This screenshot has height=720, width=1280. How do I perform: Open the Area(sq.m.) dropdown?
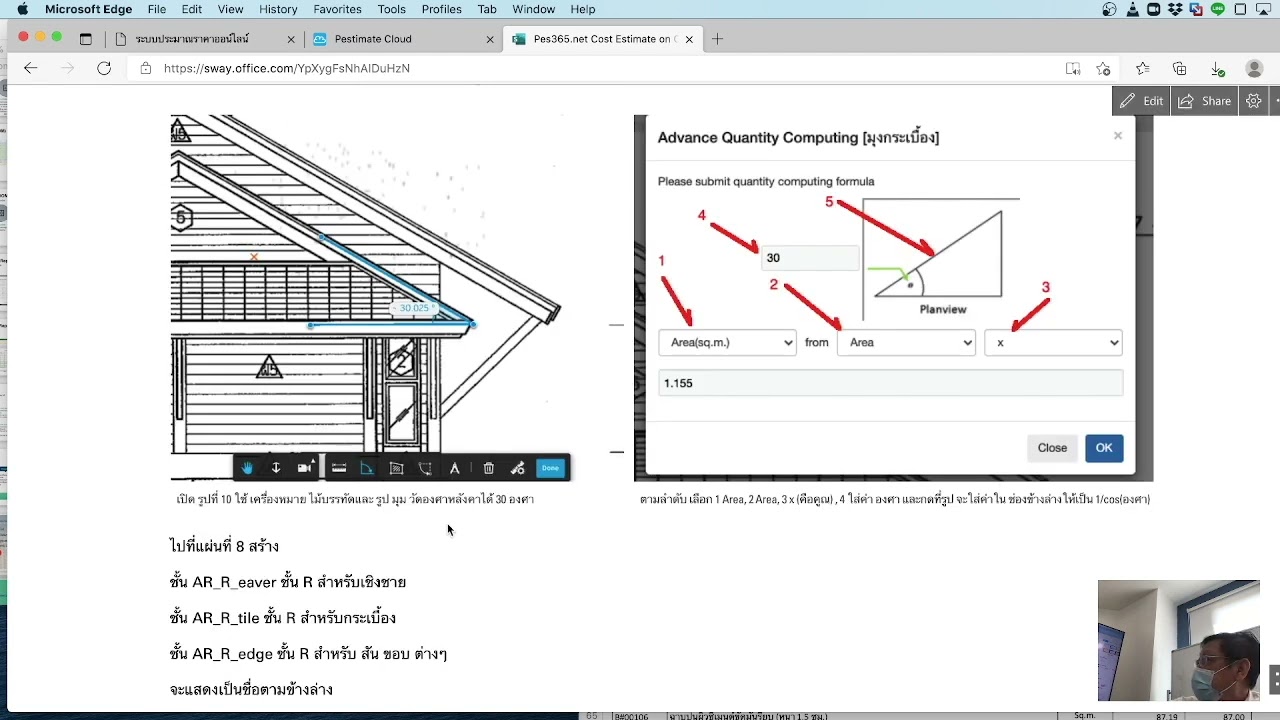(x=727, y=342)
